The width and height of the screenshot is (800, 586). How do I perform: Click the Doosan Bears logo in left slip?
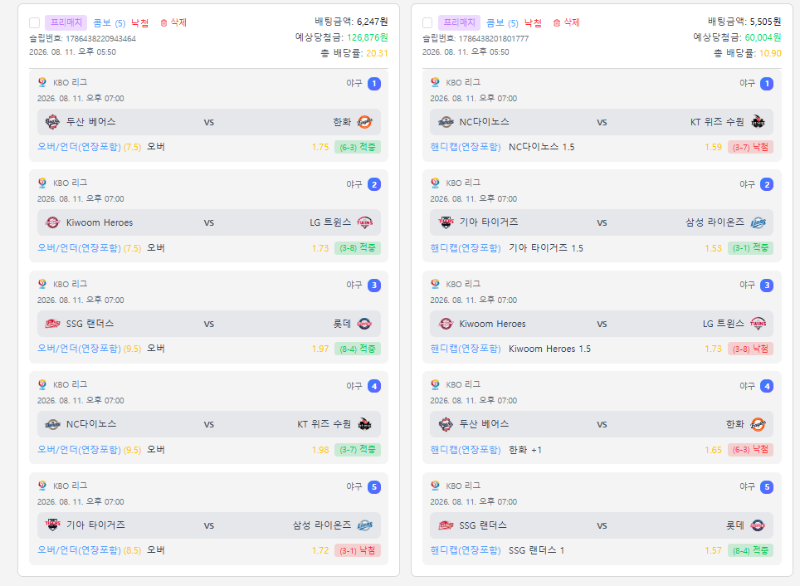pyautogui.click(x=52, y=122)
